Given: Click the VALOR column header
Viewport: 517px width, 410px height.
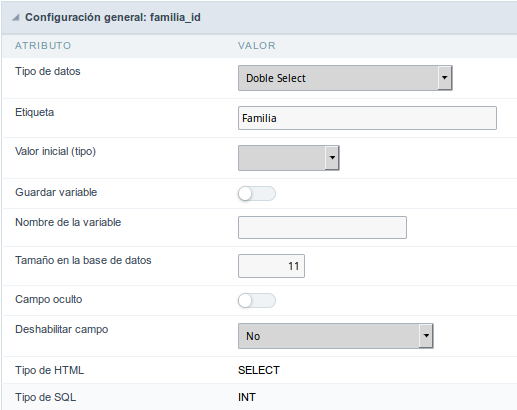Looking at the screenshot, I should click(257, 46).
